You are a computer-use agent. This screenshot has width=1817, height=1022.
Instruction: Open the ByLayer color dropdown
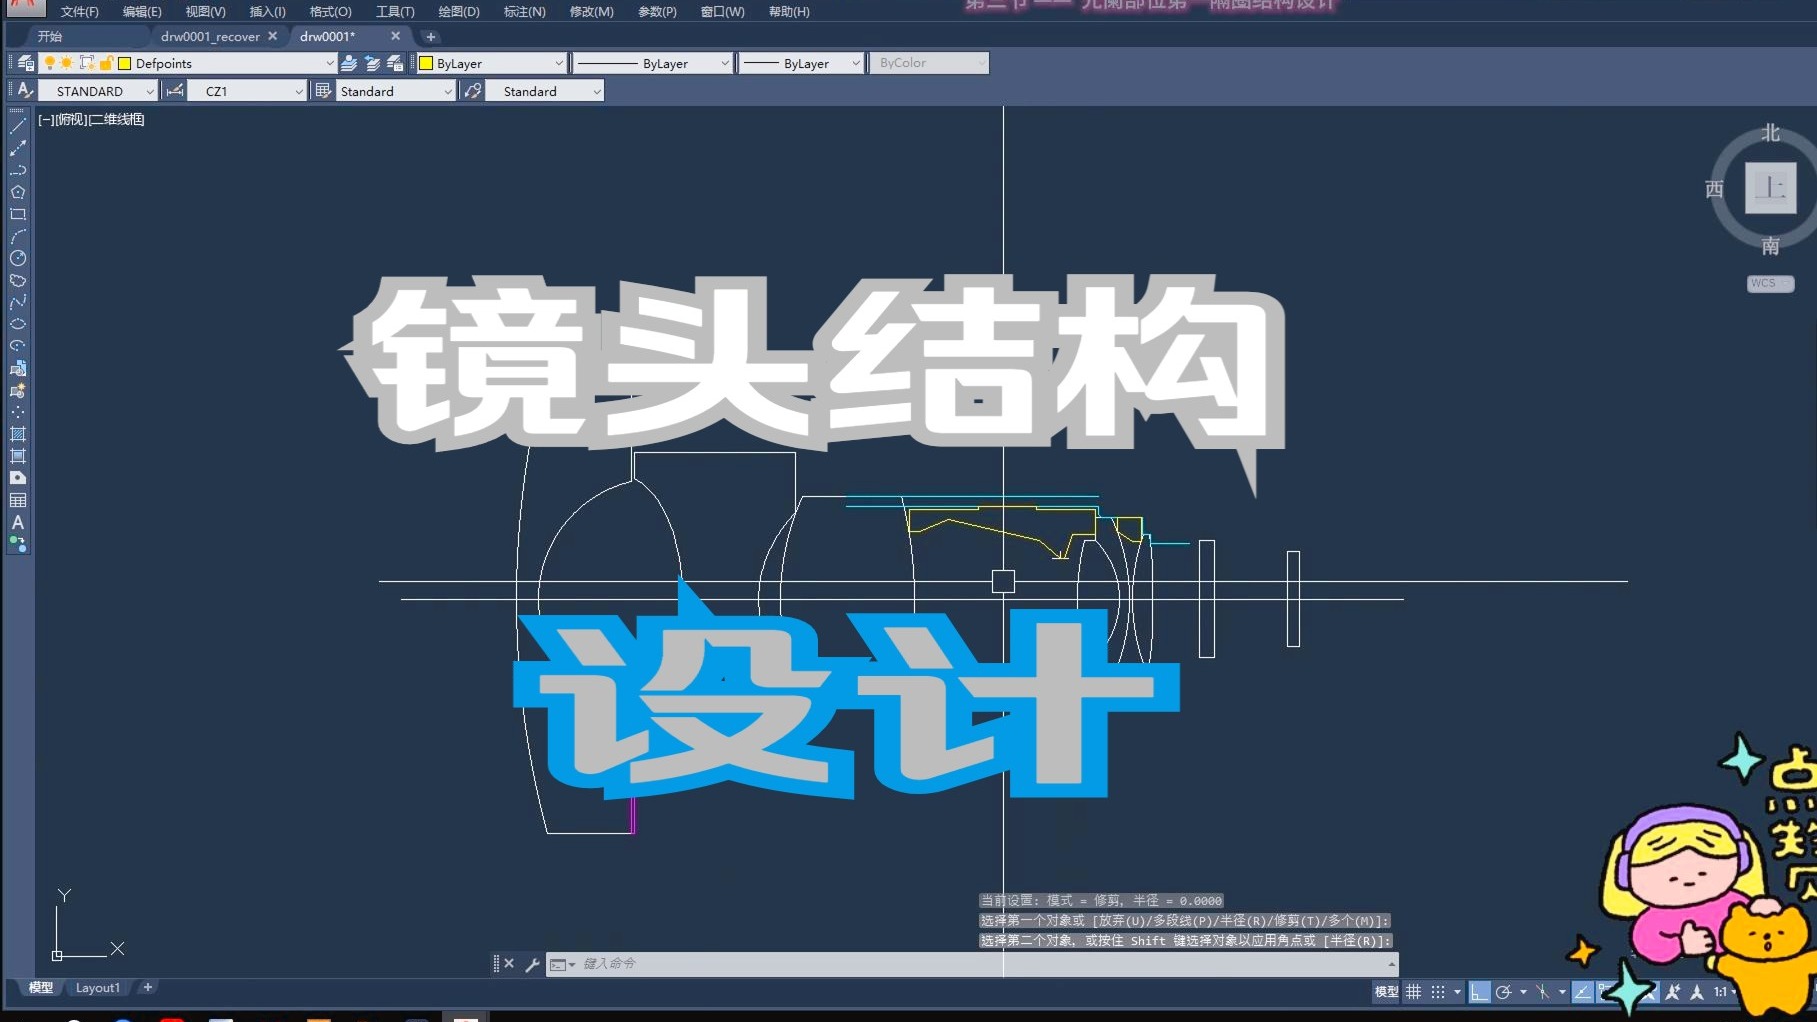tap(558, 62)
